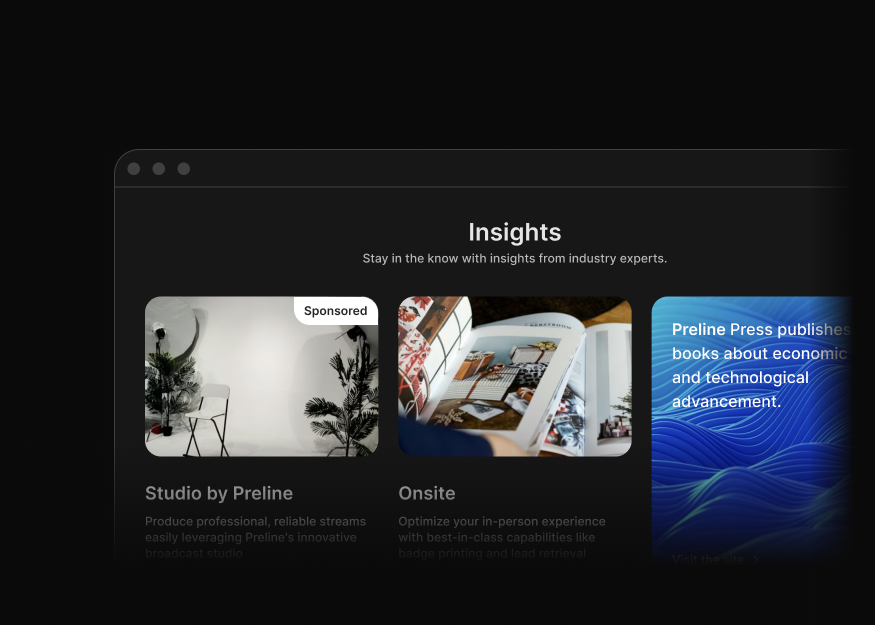Click the Visit the site link
Viewport: 875px width, 625px height.
tap(708, 559)
